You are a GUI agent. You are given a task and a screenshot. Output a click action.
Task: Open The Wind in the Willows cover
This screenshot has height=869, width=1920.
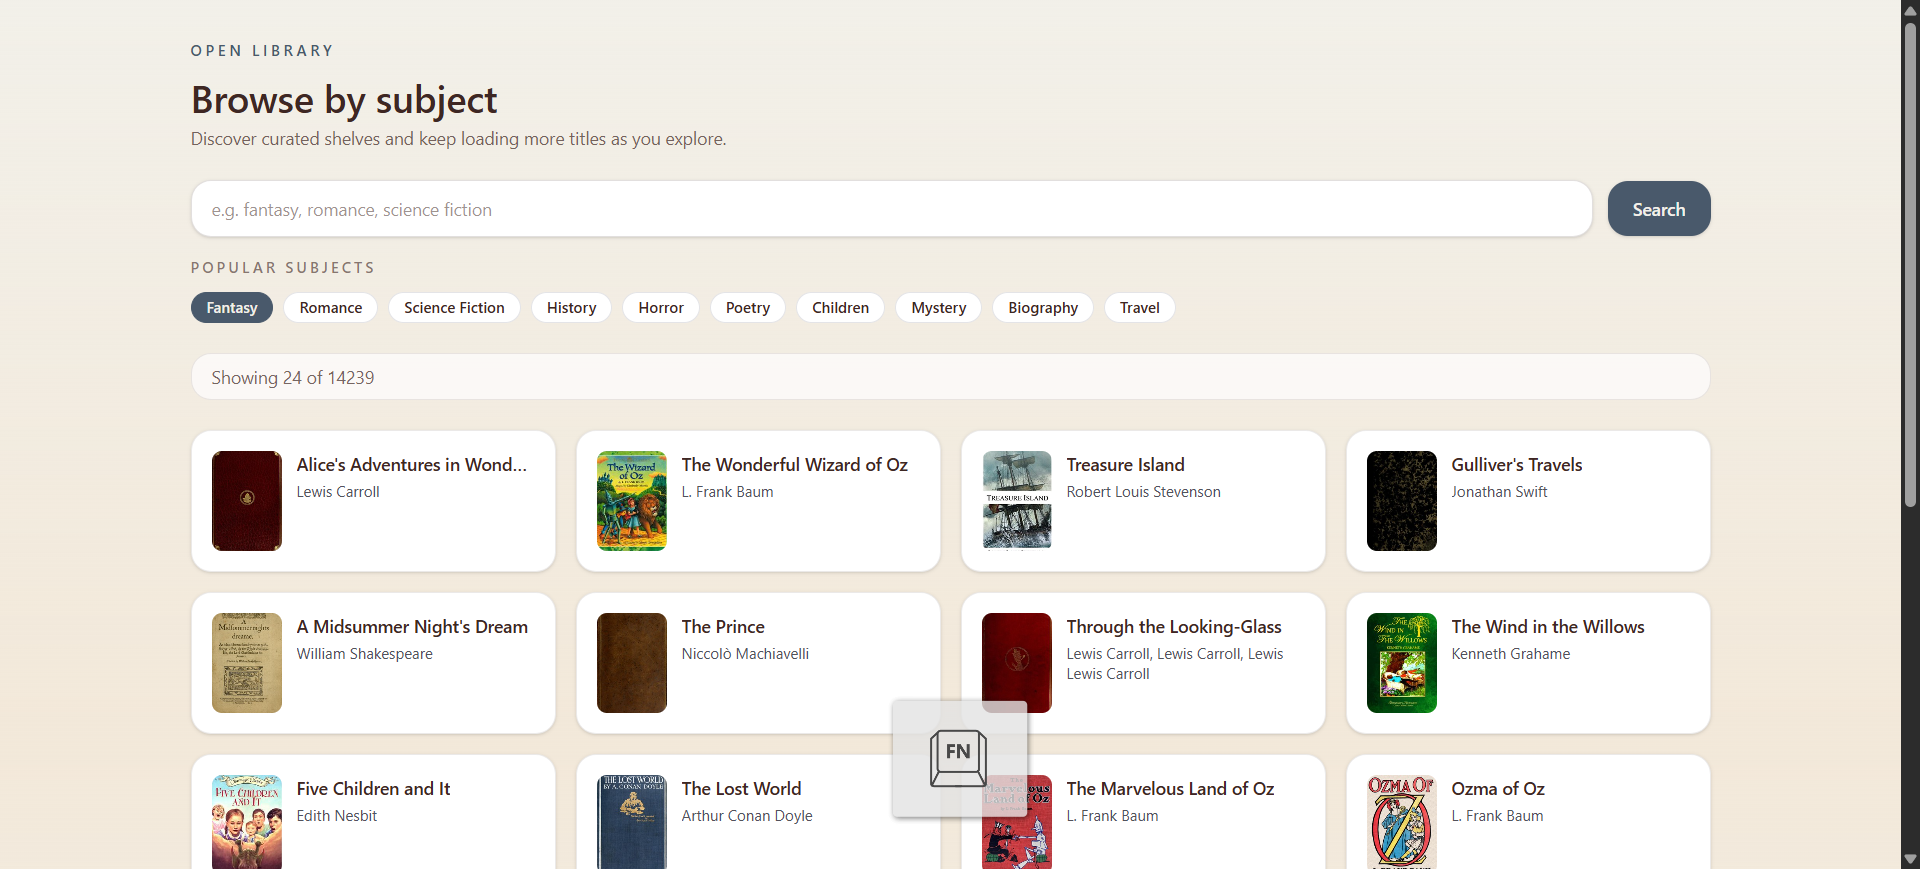(x=1402, y=663)
